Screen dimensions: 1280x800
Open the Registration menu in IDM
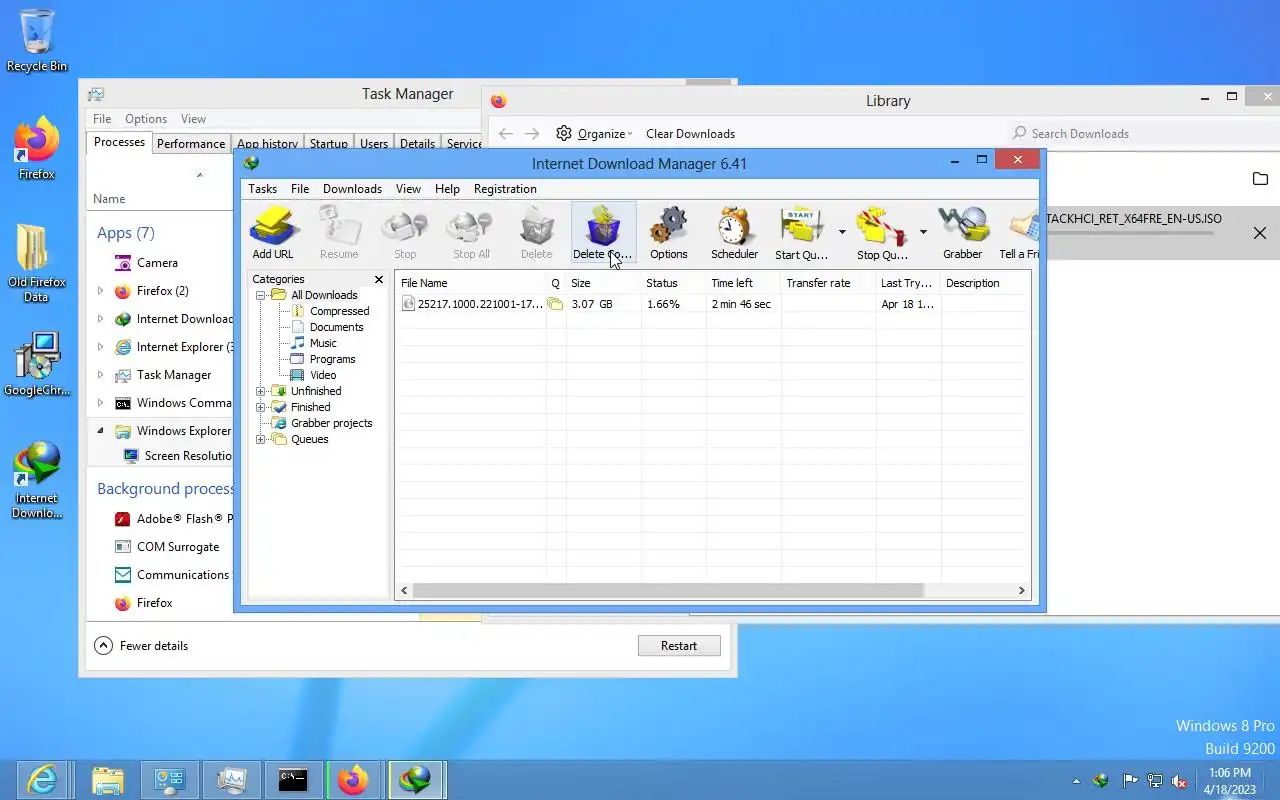[505, 189]
